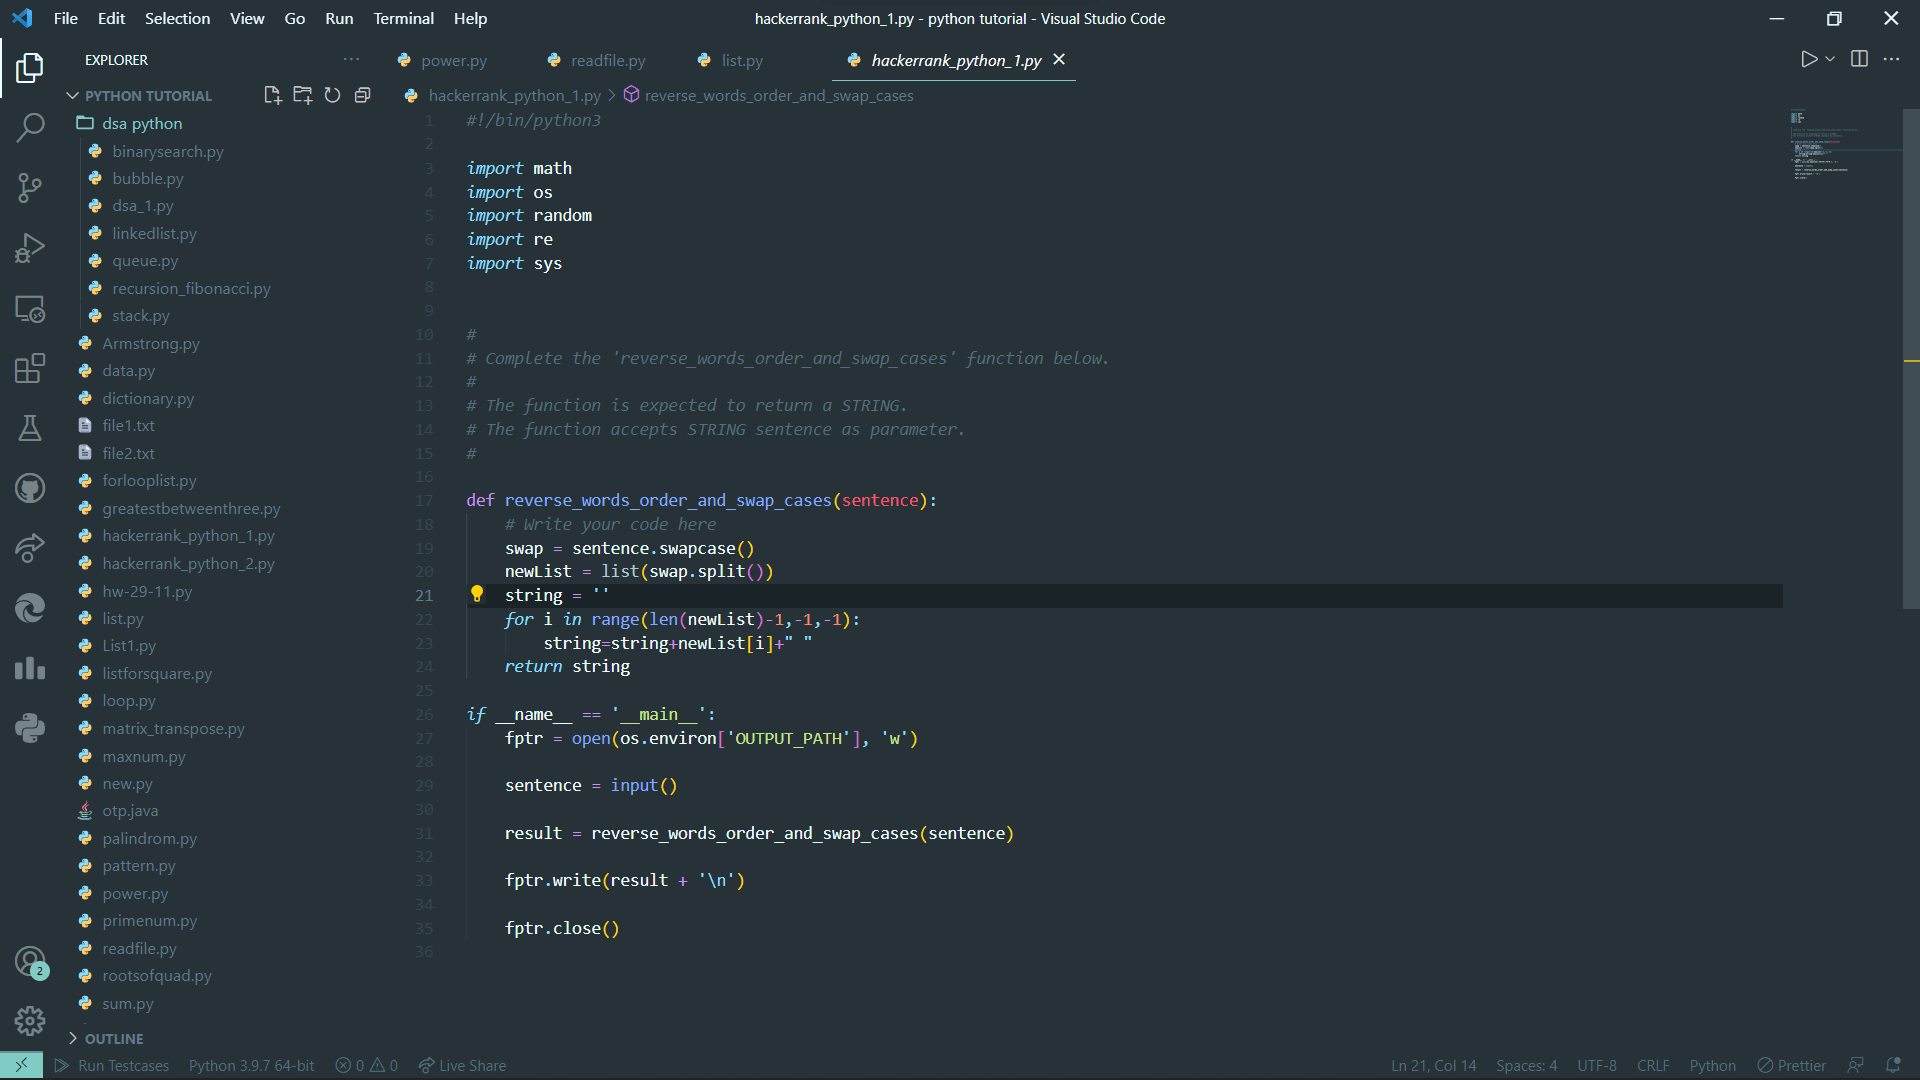Viewport: 1920px width, 1080px height.
Task: Open the Terminal menu
Action: [x=403, y=18]
